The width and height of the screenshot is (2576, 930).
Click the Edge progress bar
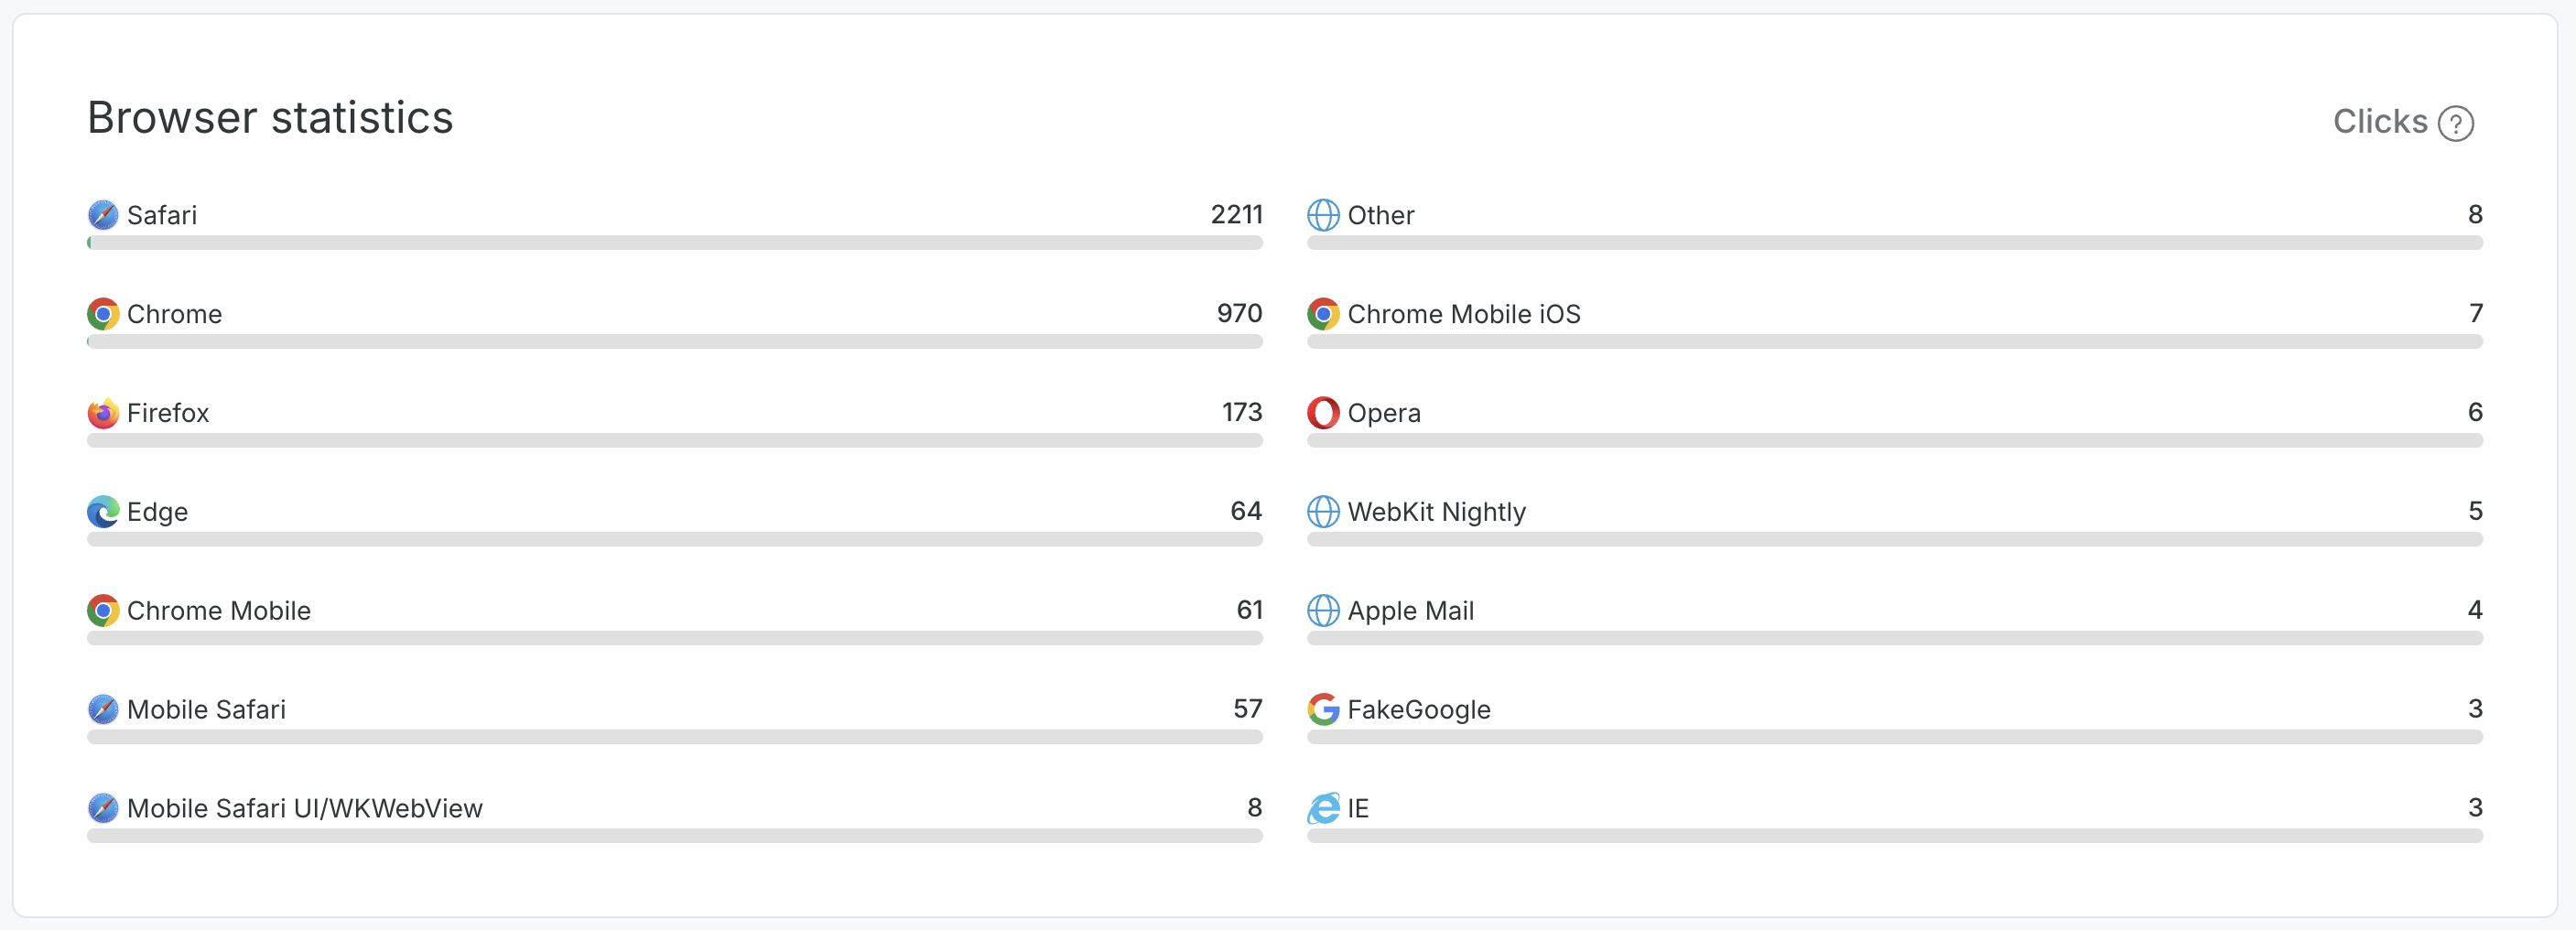(x=675, y=539)
